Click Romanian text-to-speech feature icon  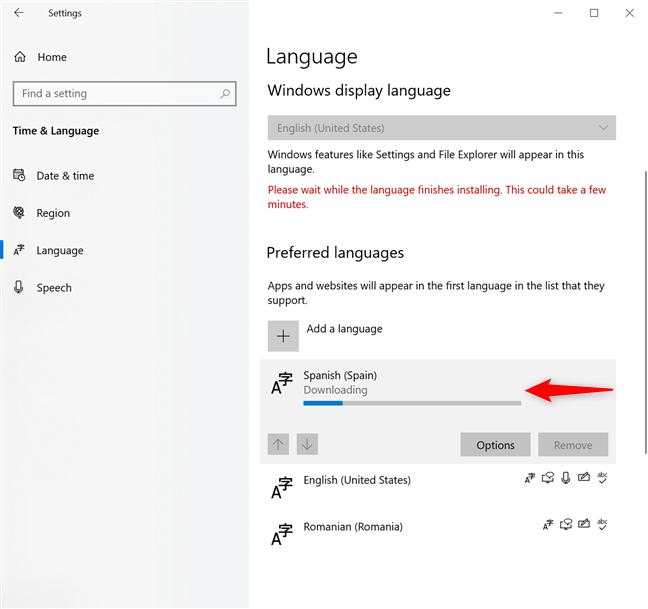point(566,525)
